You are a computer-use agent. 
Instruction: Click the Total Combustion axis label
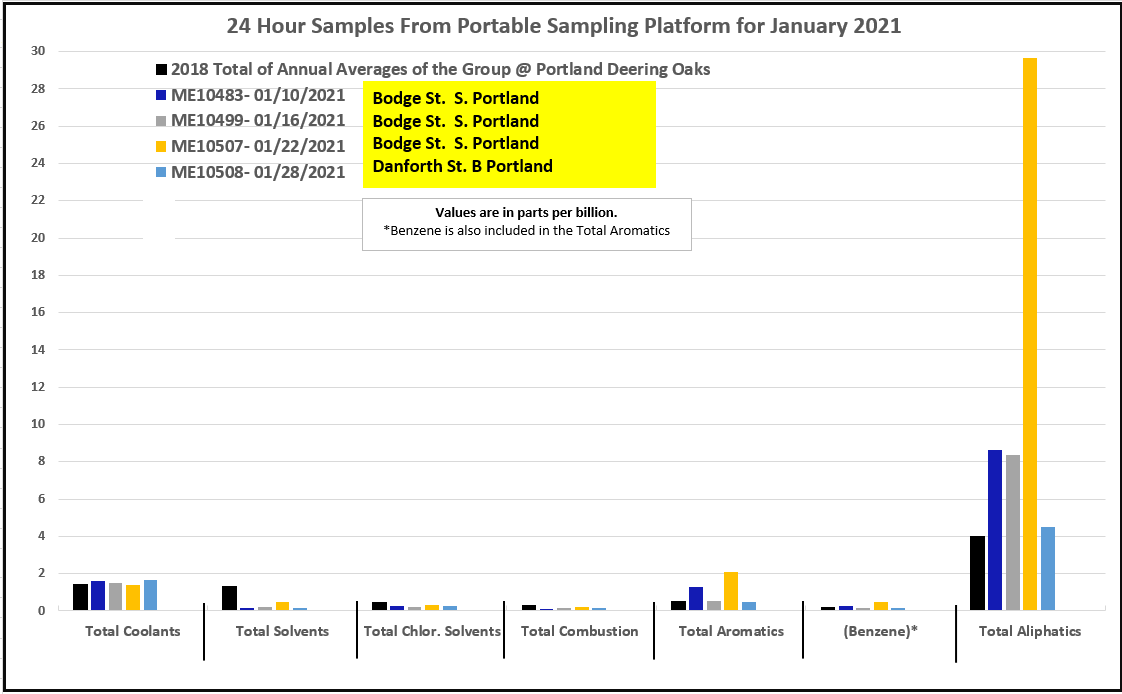(579, 631)
